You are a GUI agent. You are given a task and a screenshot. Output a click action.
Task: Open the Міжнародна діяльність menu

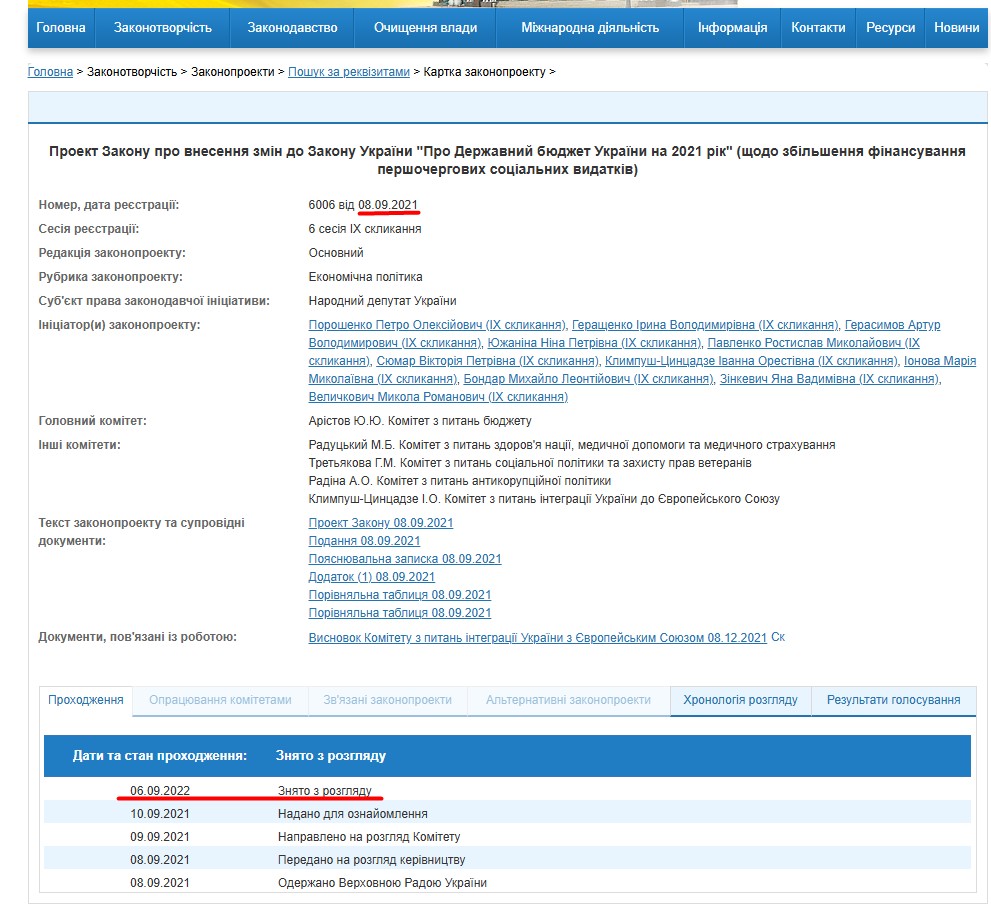coord(590,28)
